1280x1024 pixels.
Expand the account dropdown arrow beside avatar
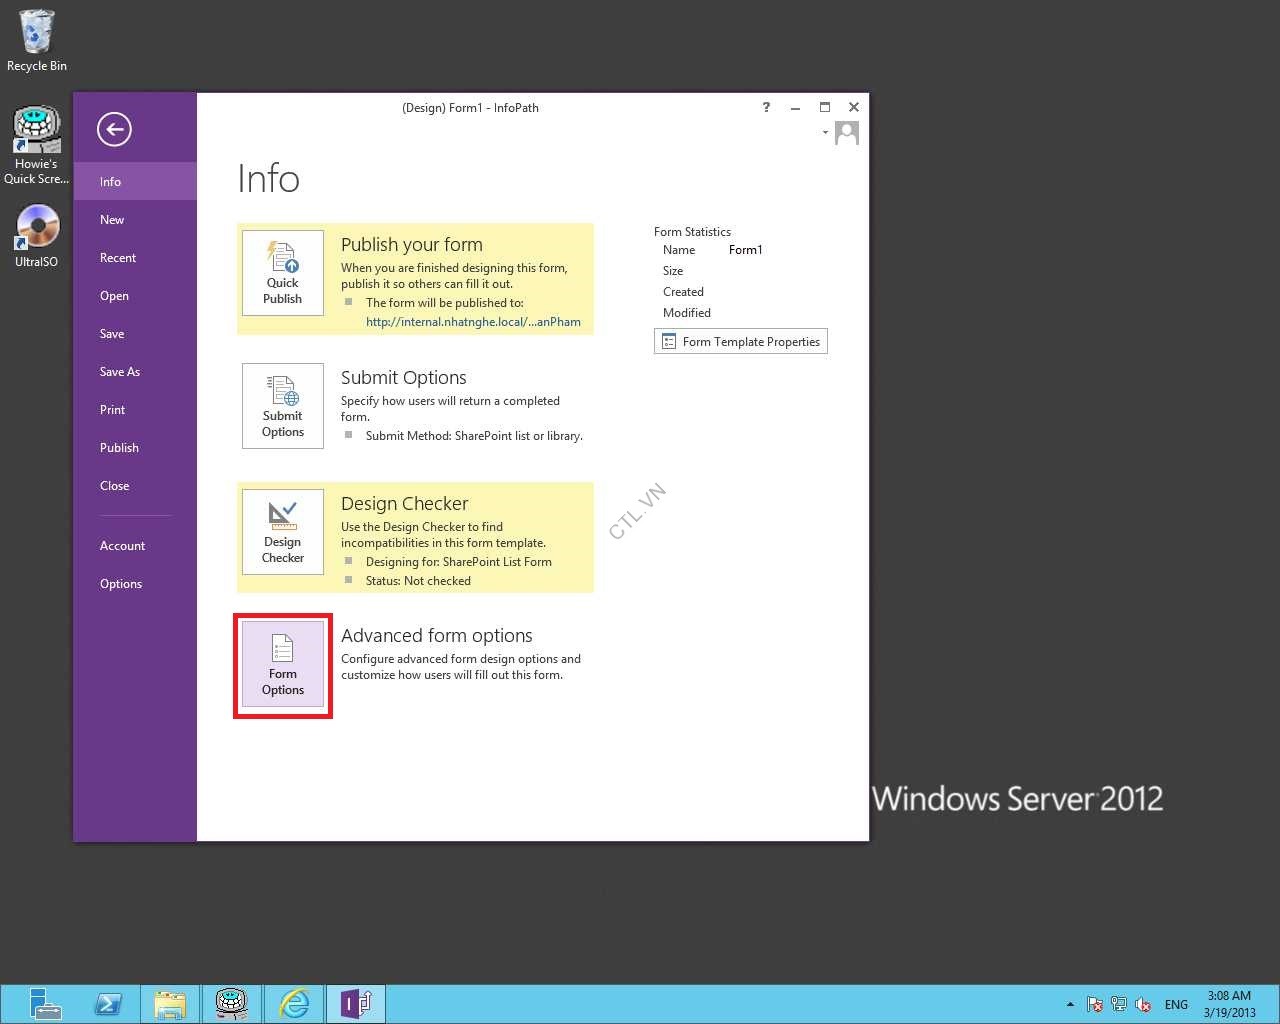(825, 132)
